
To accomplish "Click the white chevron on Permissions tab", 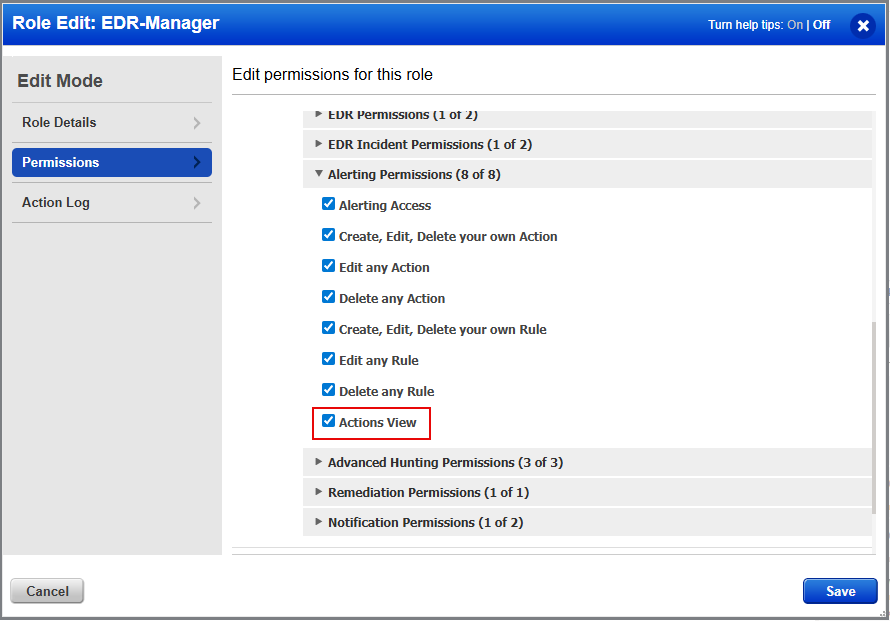I will pyautogui.click(x=197, y=163).
